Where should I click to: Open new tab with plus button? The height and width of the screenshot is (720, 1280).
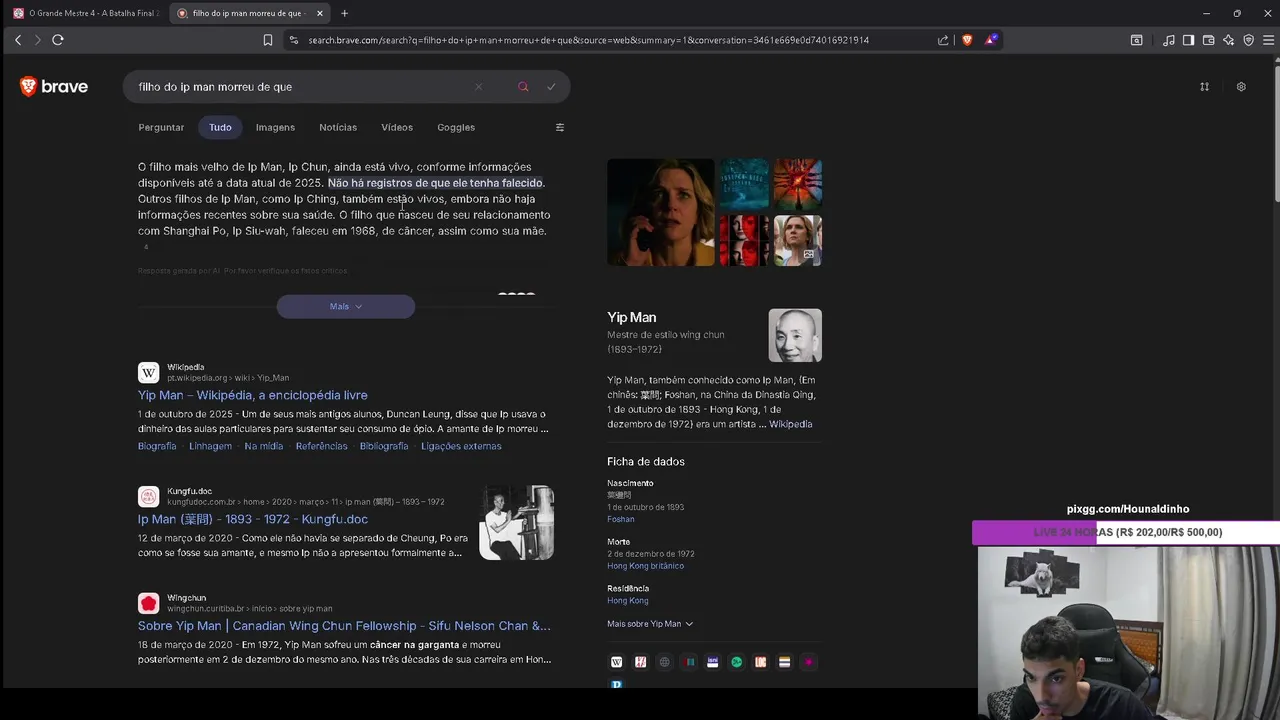tap(344, 13)
